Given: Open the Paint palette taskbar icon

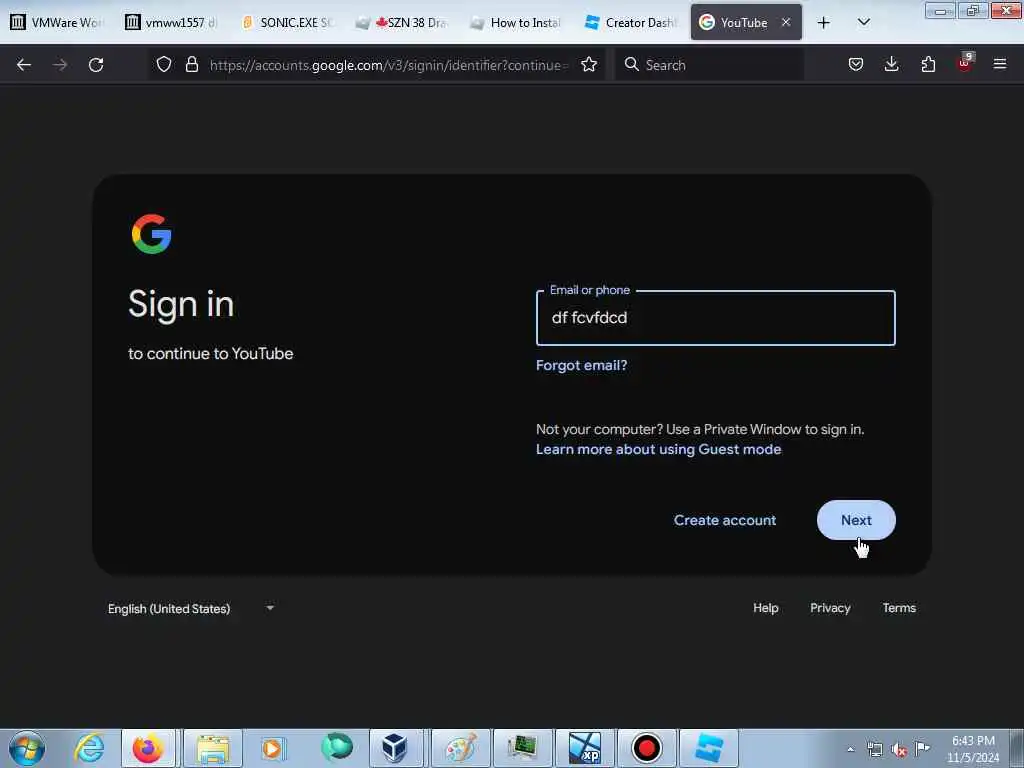Looking at the screenshot, I should click(x=461, y=748).
